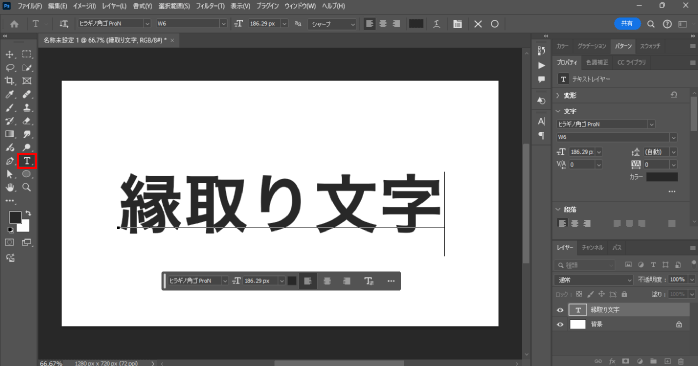Click more options dots in 文字 section
698x366 pixels.
click(x=672, y=191)
